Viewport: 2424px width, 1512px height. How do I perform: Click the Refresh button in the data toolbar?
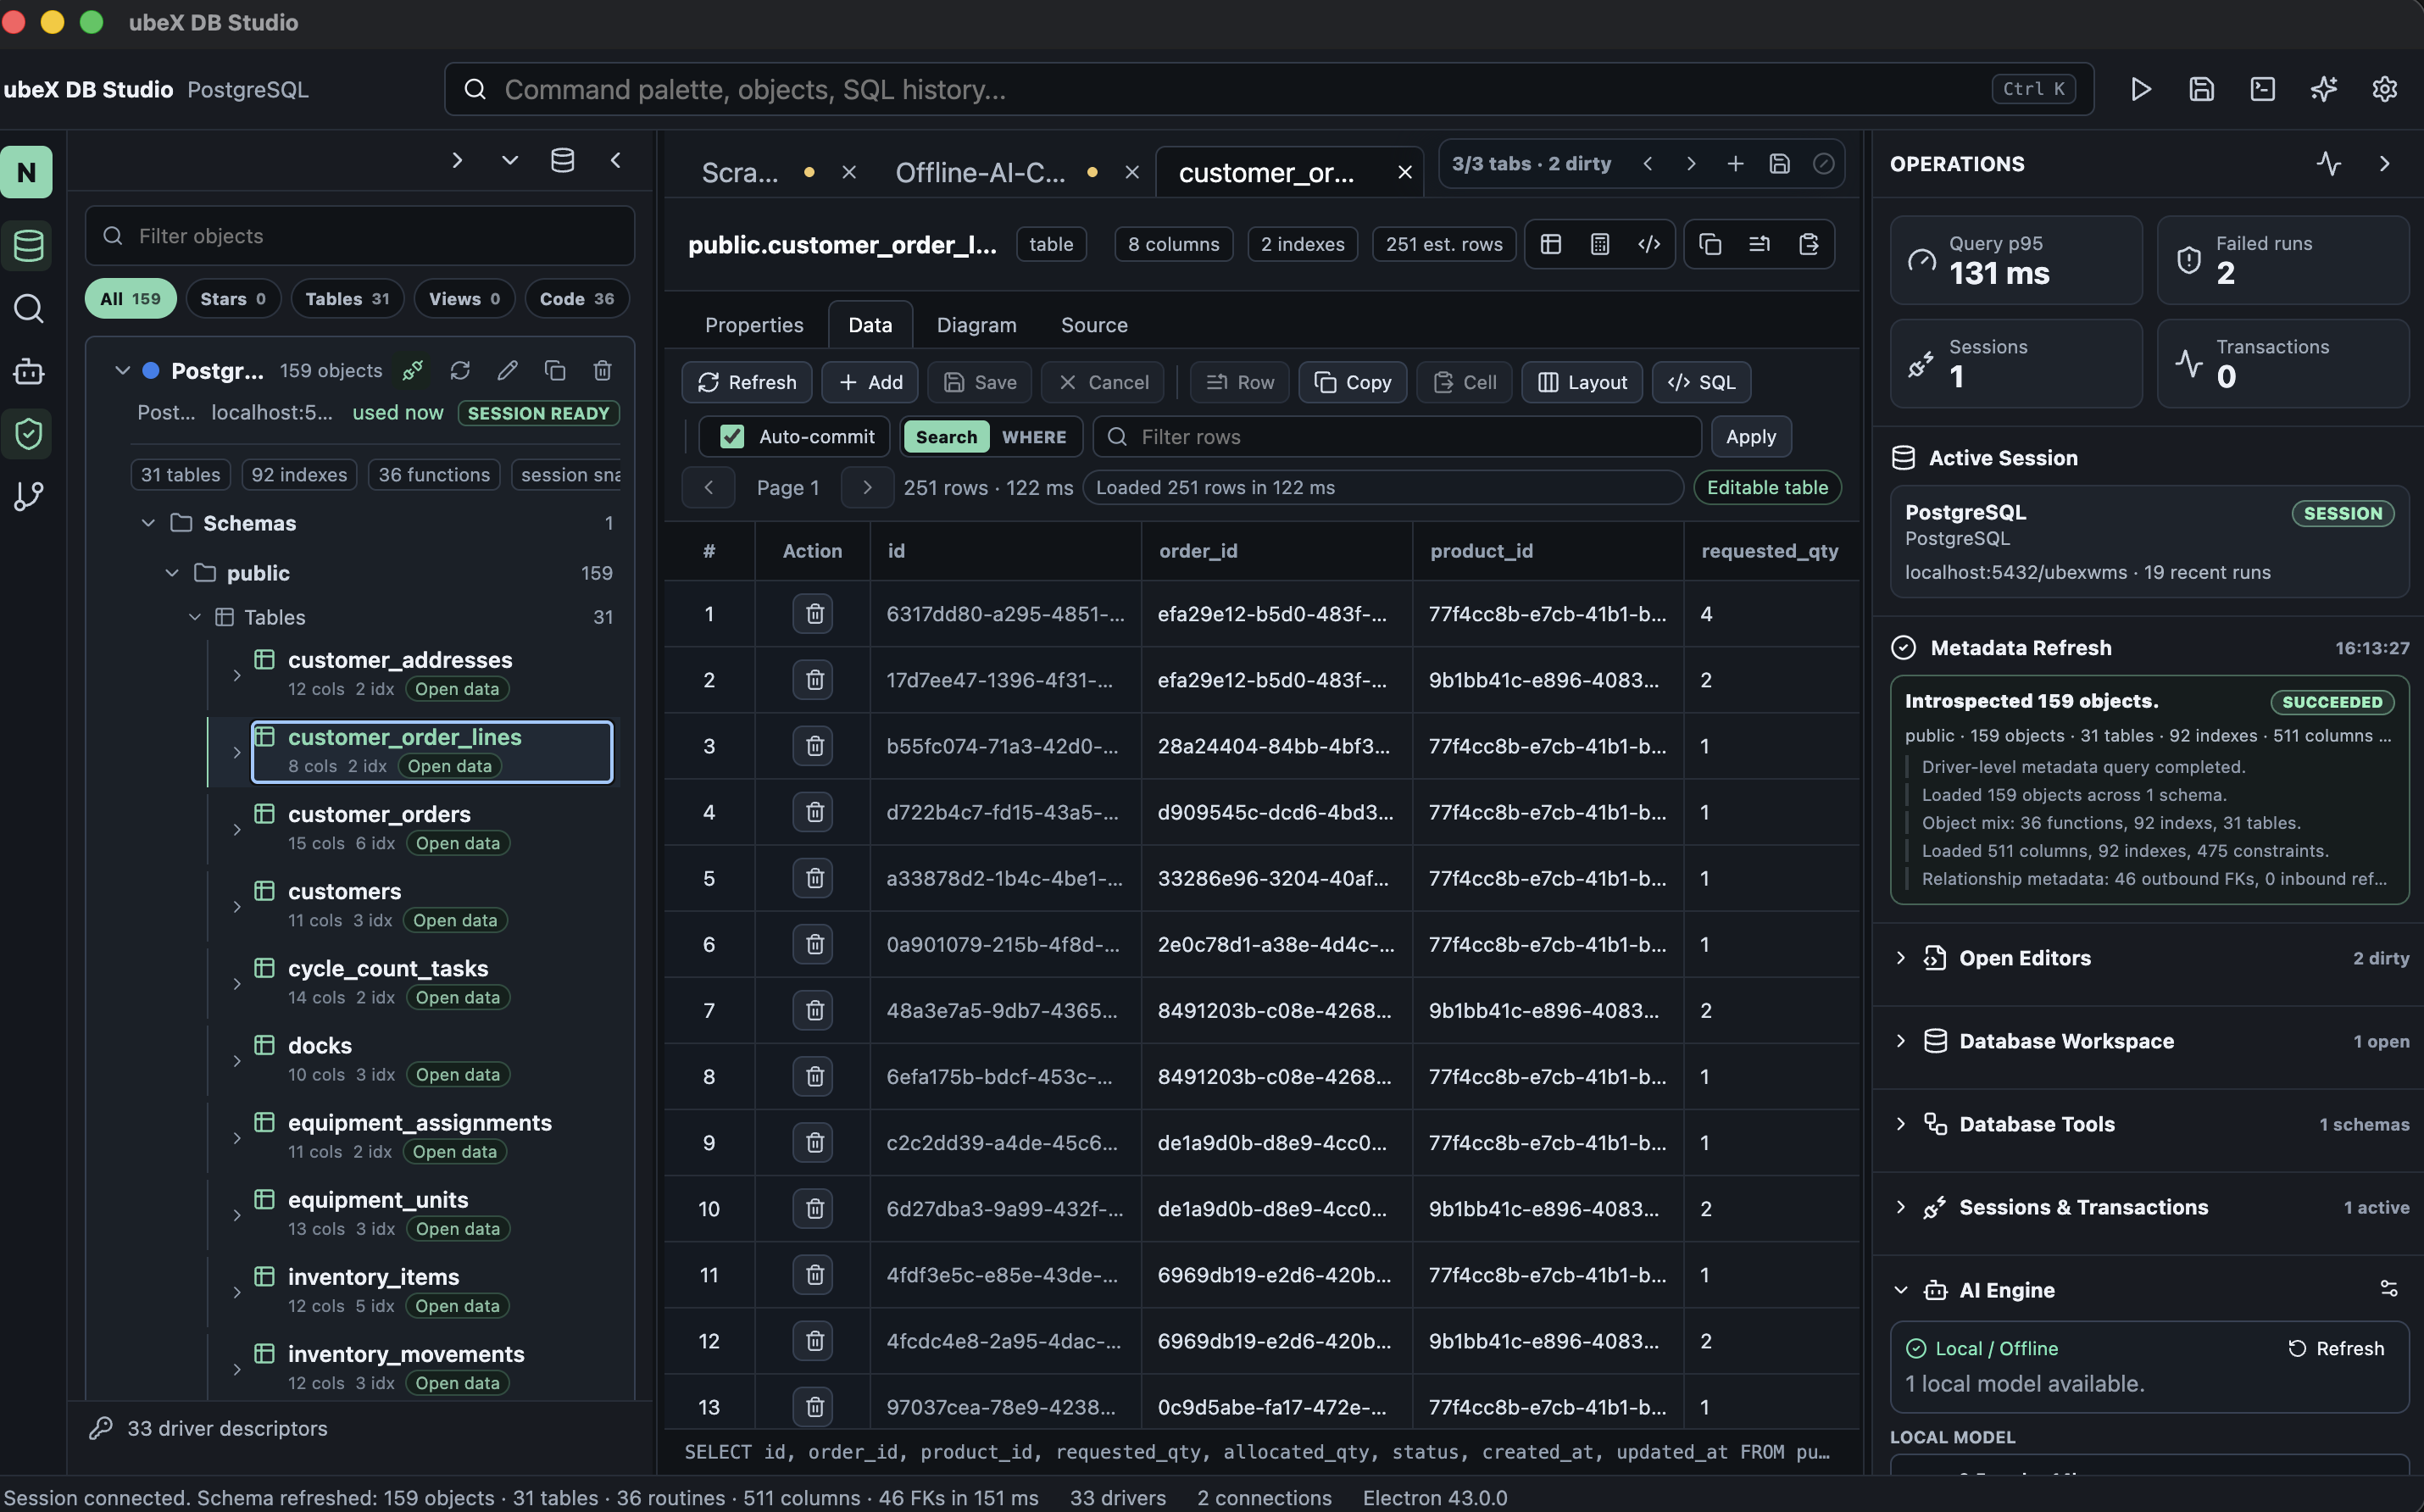[747, 382]
